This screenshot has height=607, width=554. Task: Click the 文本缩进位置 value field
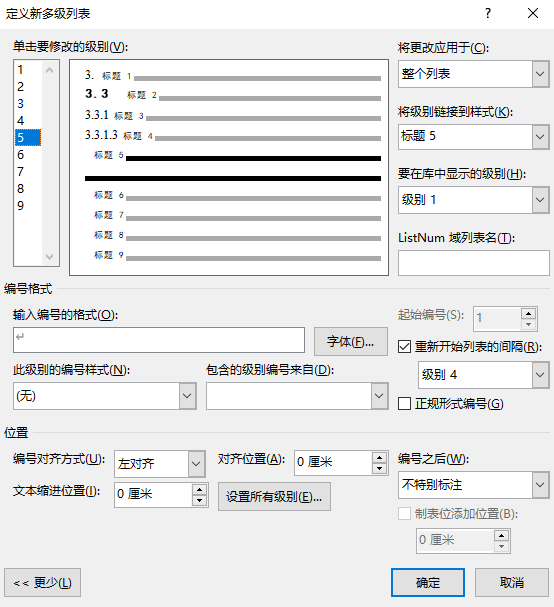153,495
